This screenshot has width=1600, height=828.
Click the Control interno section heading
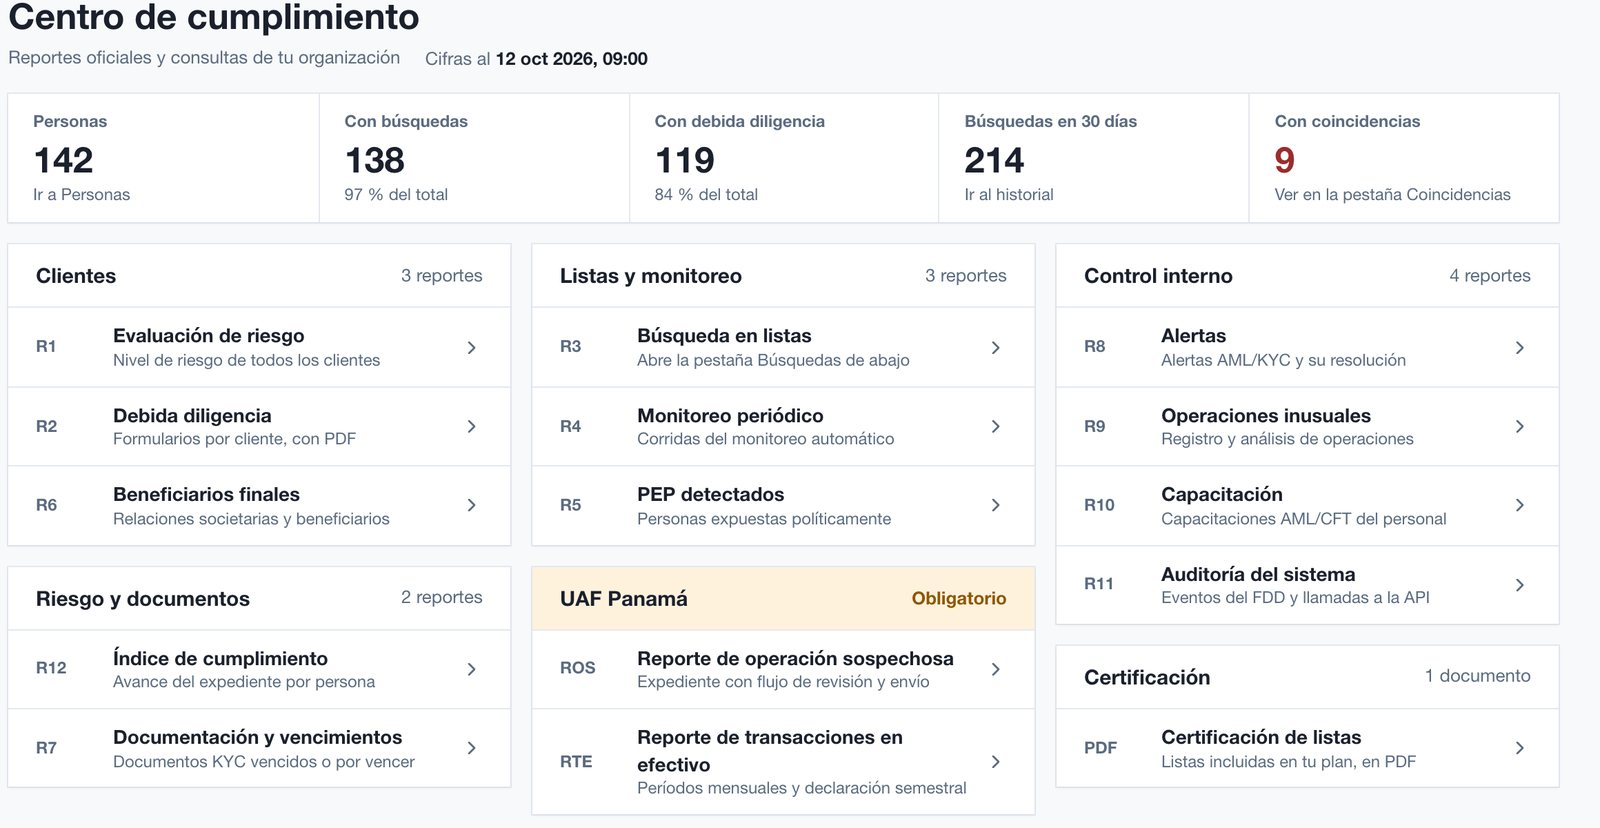pyautogui.click(x=1158, y=276)
